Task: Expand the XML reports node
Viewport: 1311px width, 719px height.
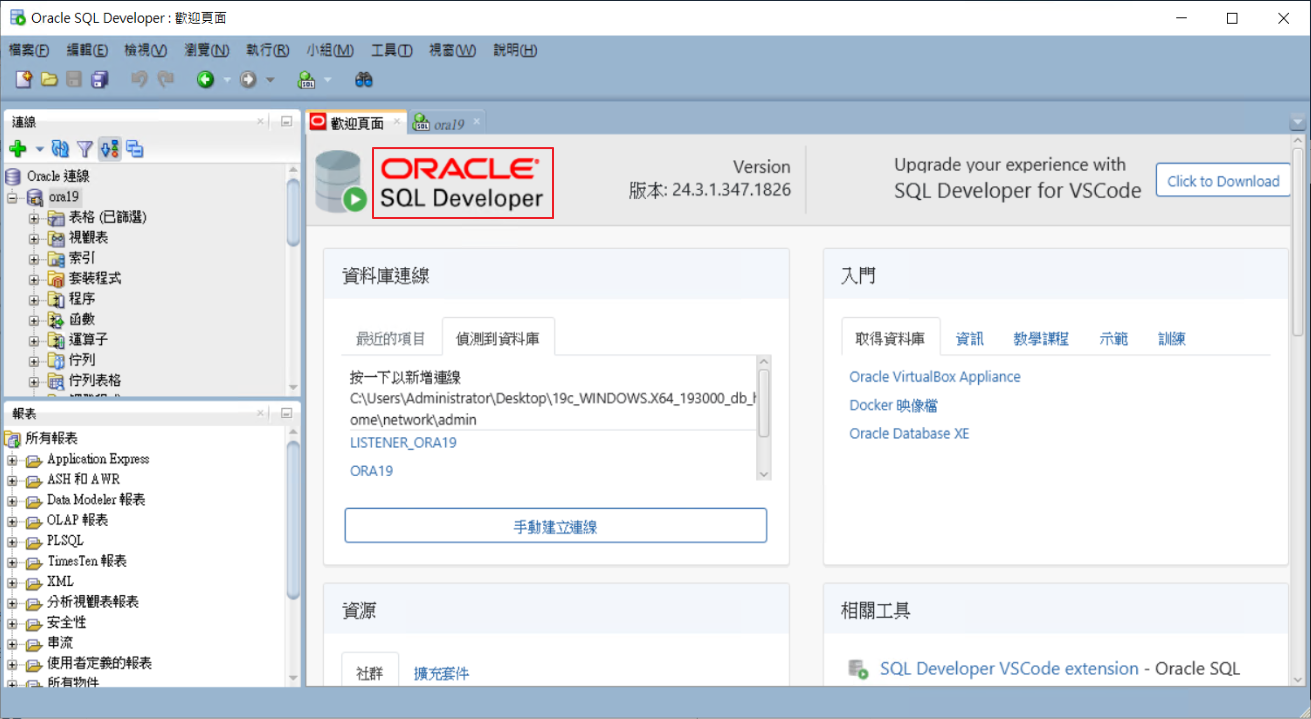Action: (x=13, y=582)
